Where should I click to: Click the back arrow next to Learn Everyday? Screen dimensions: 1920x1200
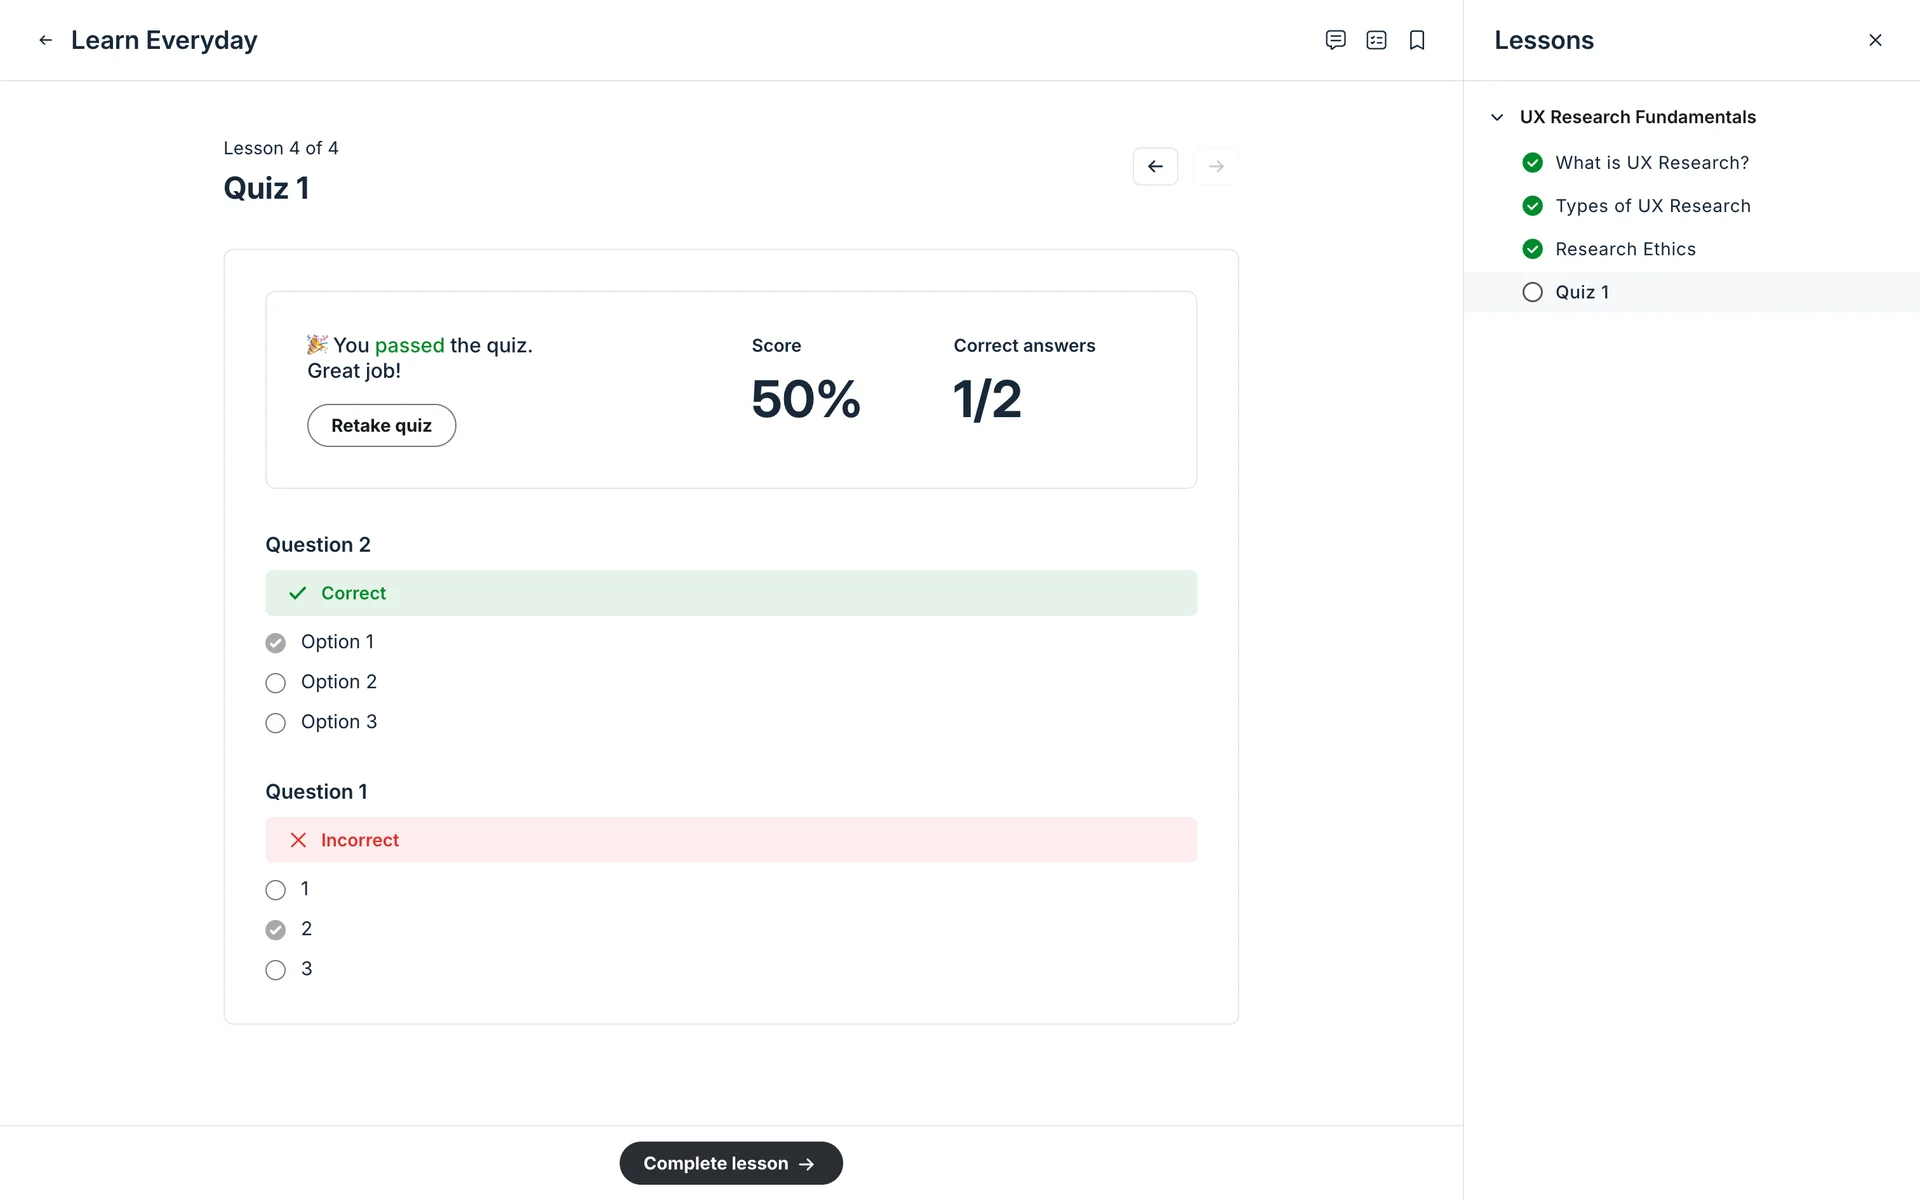click(45, 40)
